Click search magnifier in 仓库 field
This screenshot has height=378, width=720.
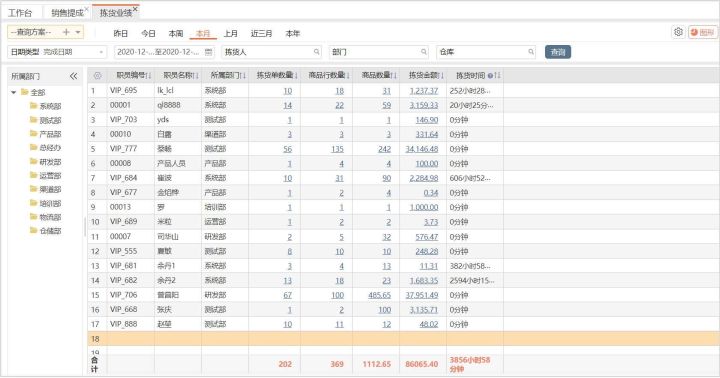point(531,52)
